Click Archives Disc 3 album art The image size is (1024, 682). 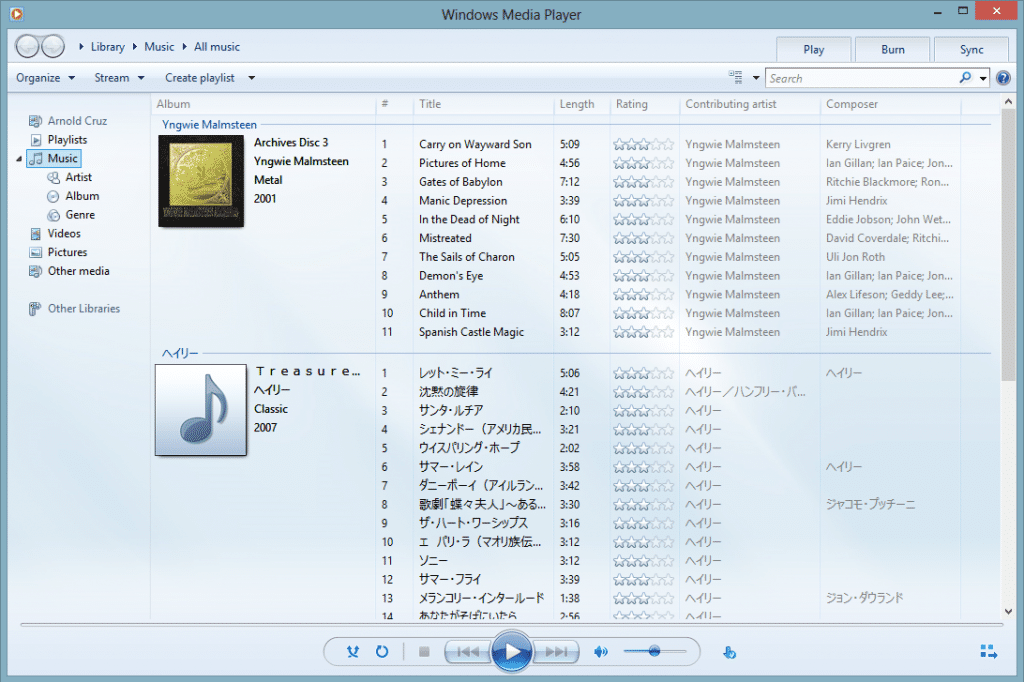click(201, 181)
